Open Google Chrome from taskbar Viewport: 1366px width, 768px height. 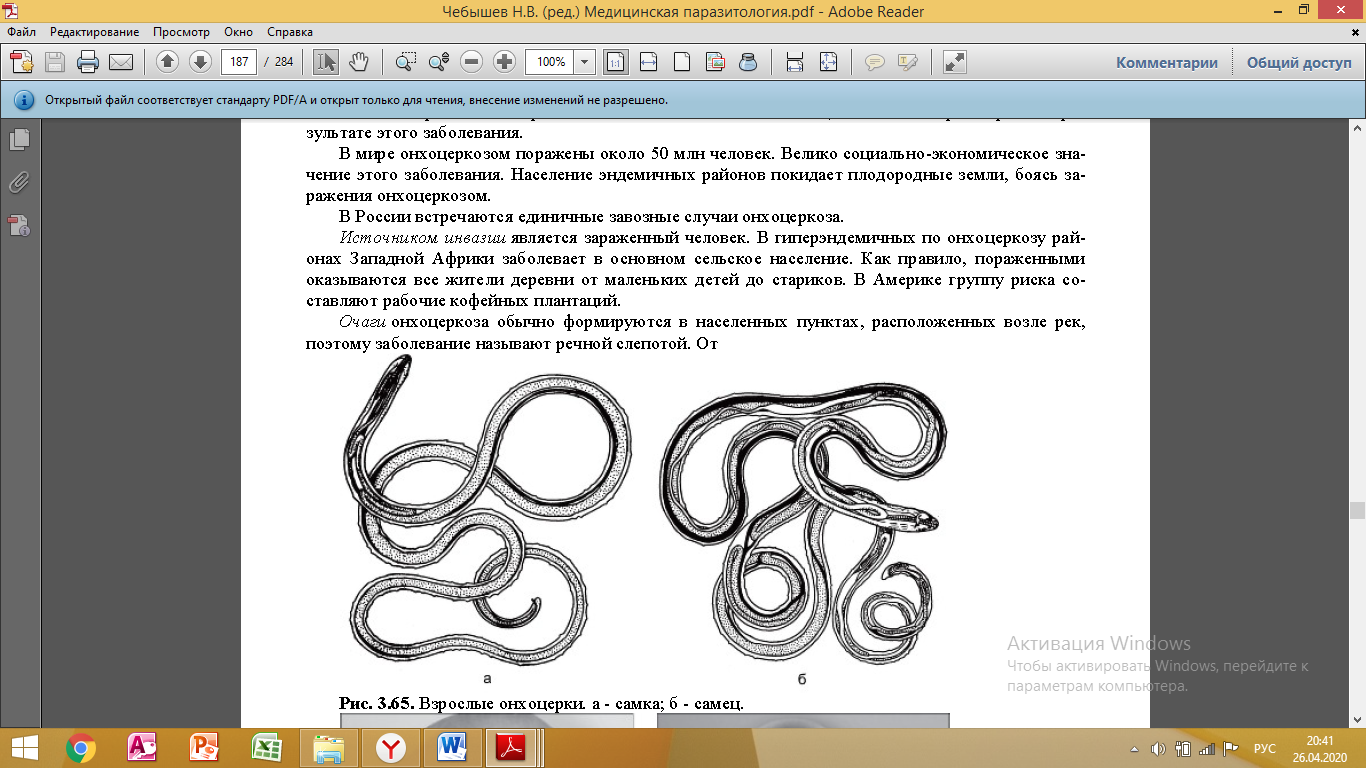(81, 747)
